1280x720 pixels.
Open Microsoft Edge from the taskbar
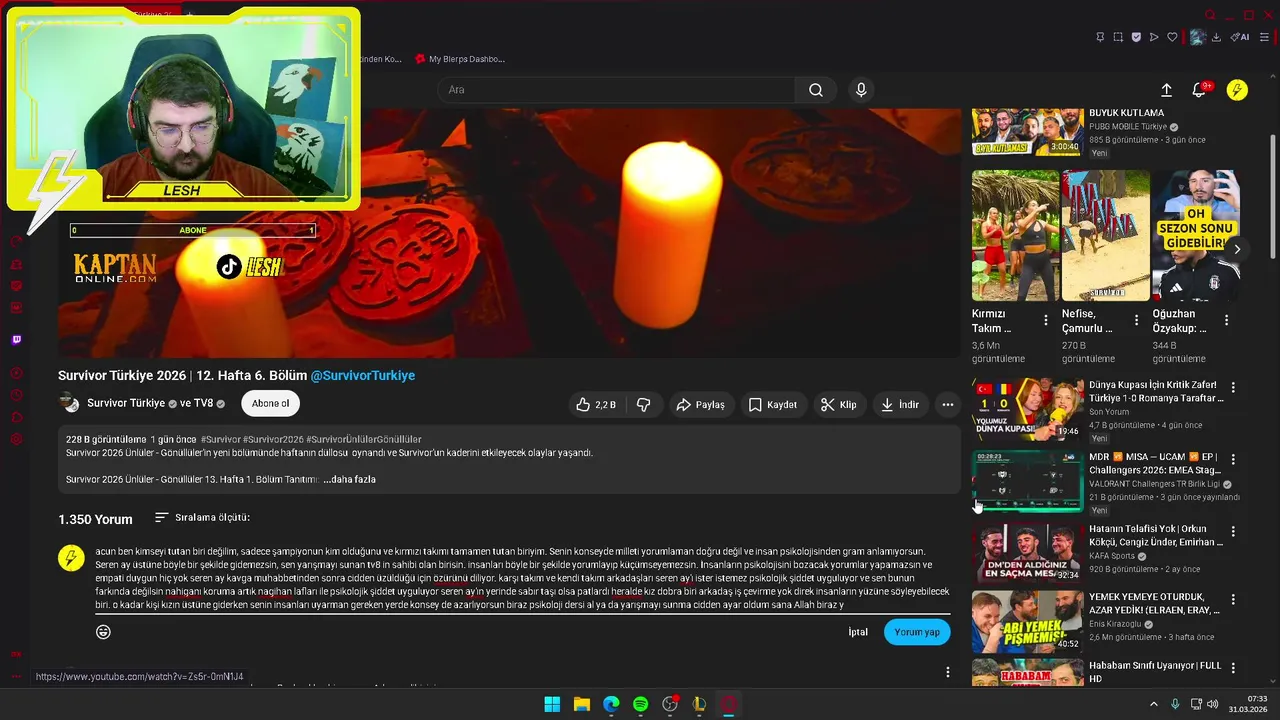click(611, 704)
